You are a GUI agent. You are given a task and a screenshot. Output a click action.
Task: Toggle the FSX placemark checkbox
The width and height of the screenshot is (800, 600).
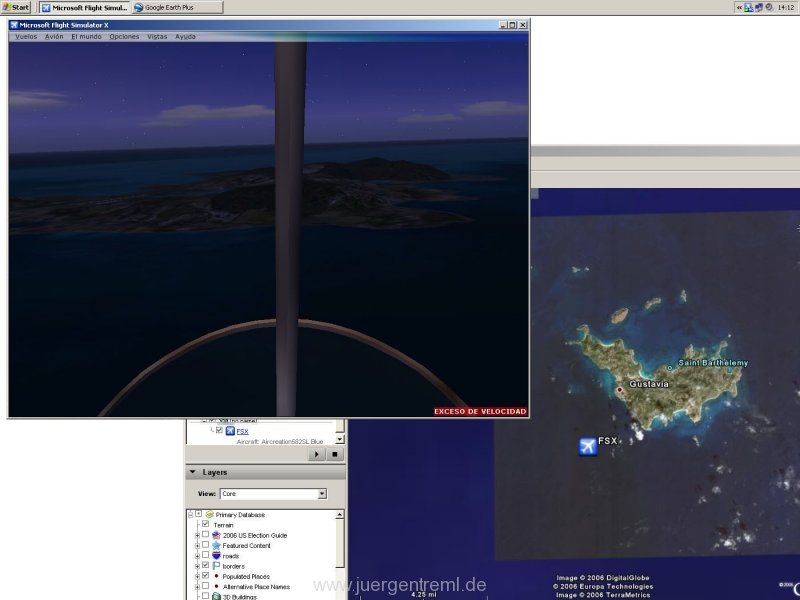pyautogui.click(x=219, y=430)
